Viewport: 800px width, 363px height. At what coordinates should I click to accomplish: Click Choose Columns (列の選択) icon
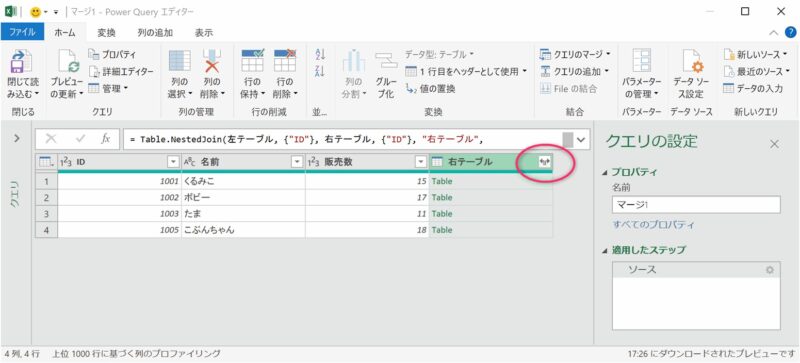(x=180, y=61)
